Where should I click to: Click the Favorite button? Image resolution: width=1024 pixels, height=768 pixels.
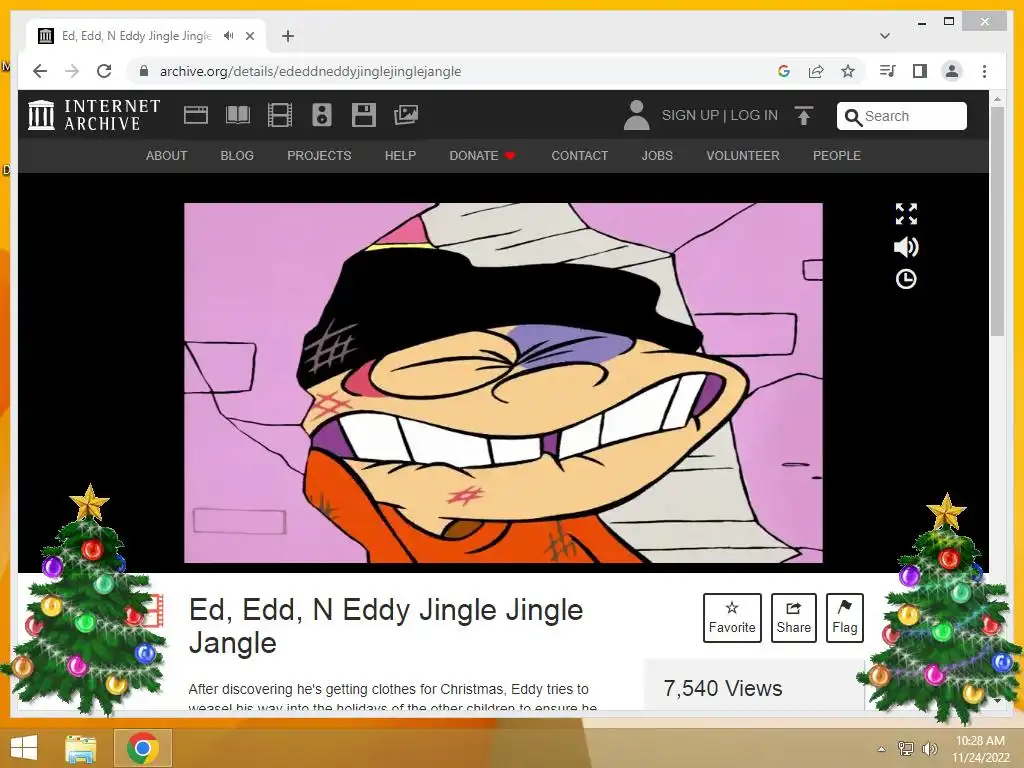tap(732, 618)
